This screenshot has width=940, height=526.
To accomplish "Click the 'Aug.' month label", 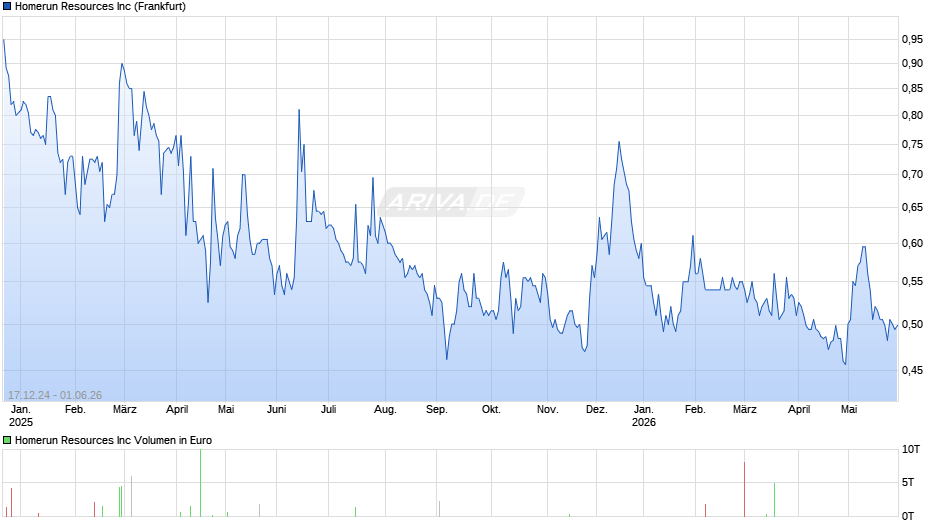I will pos(385,410).
